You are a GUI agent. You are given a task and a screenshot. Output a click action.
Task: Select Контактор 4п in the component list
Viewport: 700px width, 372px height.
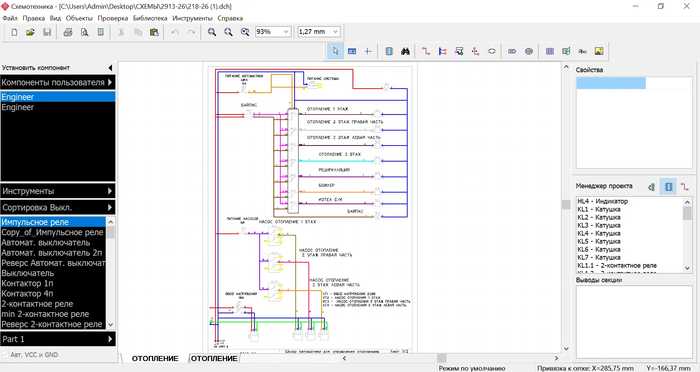tap(54, 294)
